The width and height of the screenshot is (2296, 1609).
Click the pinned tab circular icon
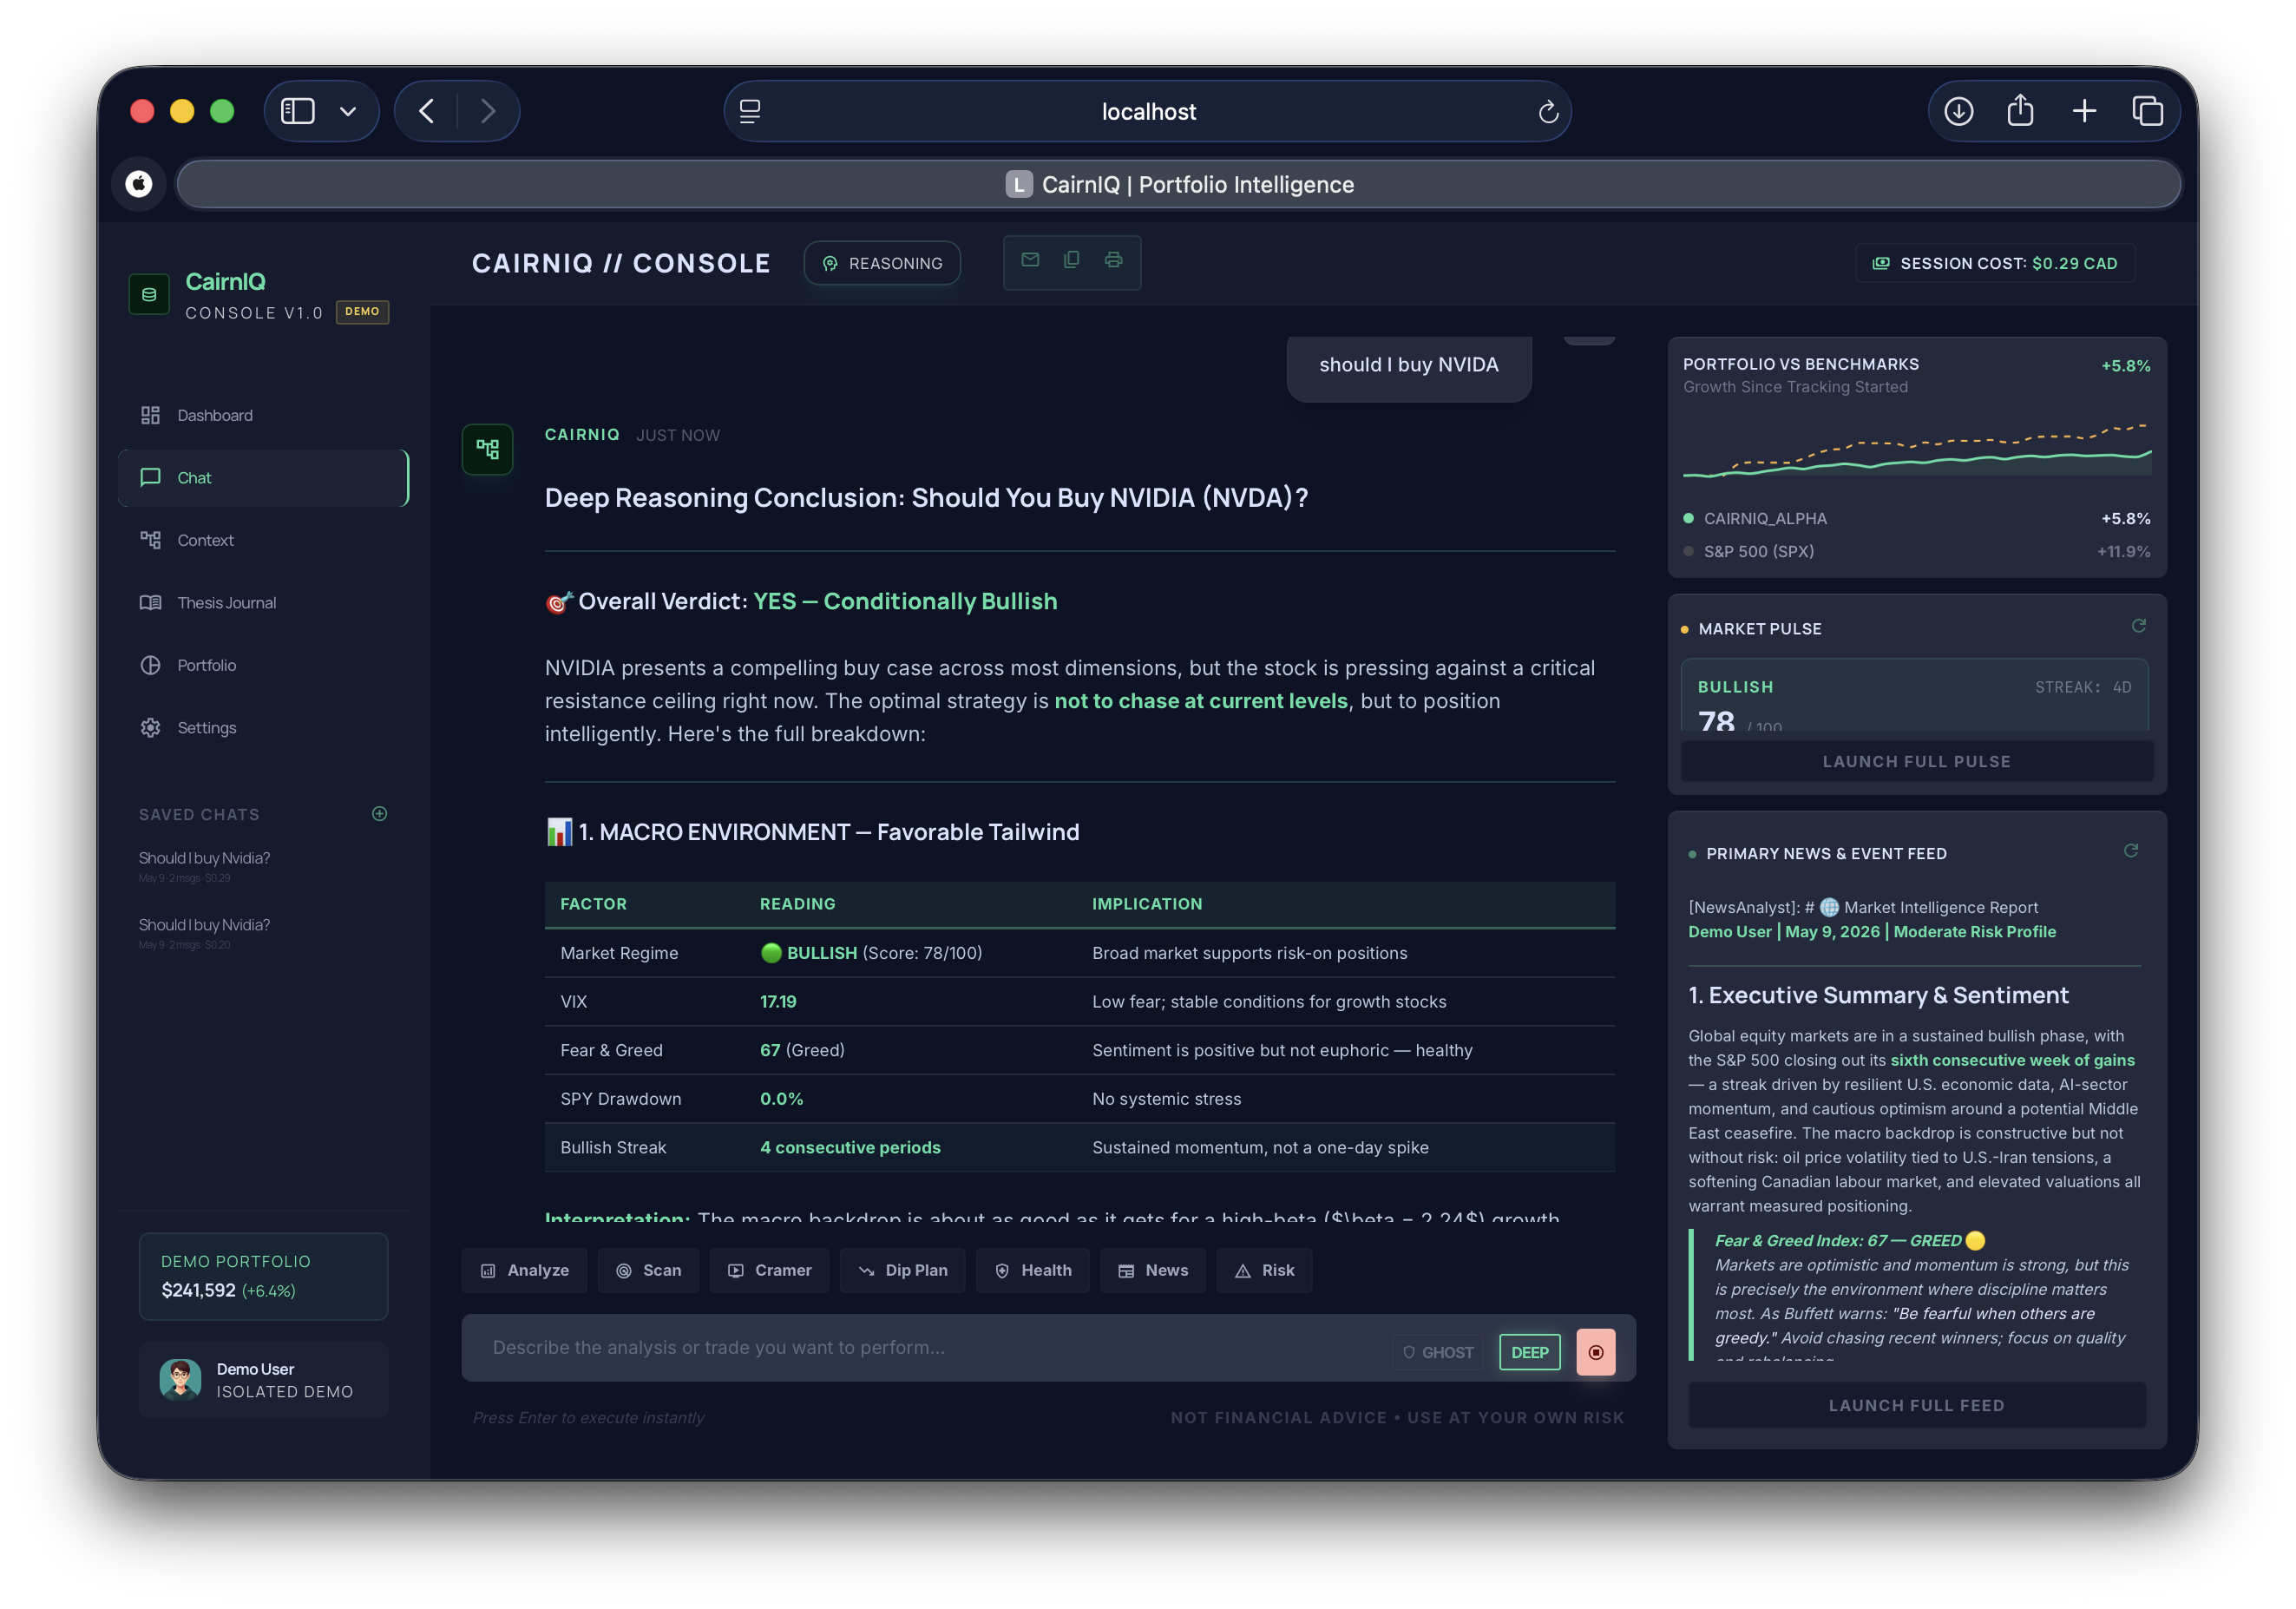[x=139, y=184]
